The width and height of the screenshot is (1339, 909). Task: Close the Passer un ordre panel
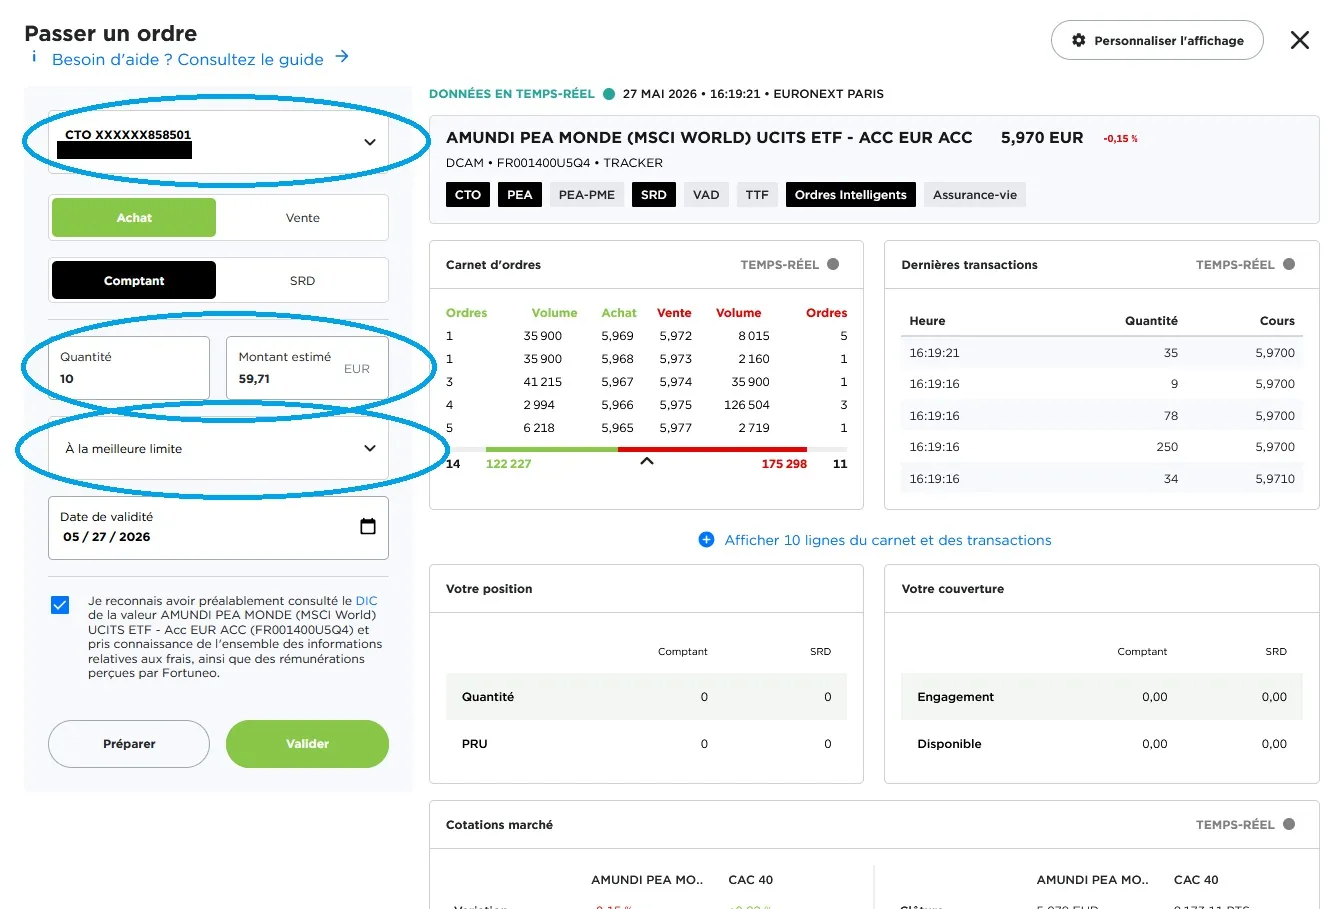tap(1299, 40)
